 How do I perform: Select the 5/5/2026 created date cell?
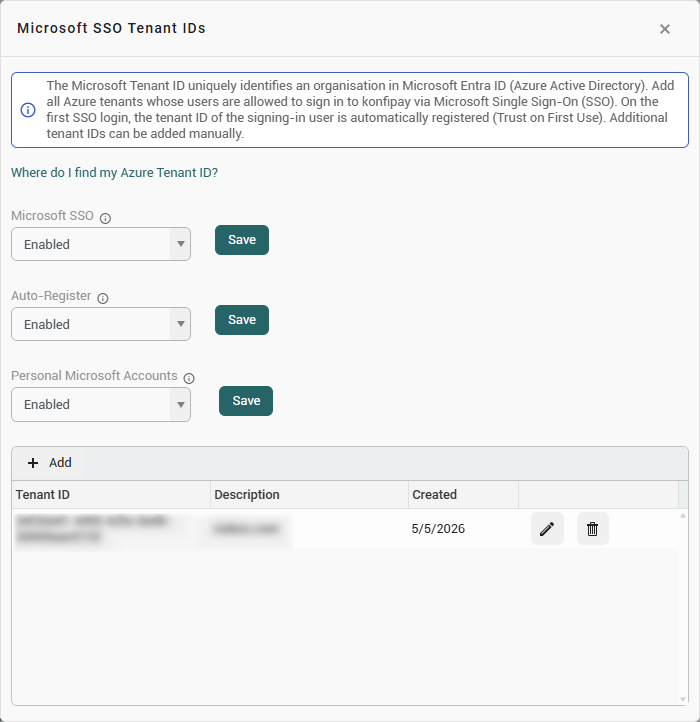[x=464, y=529]
